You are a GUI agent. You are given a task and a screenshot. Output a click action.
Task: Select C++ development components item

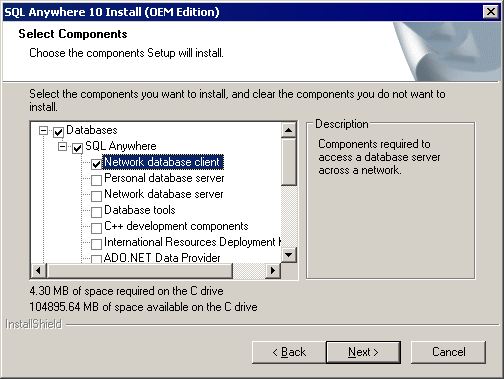click(176, 226)
